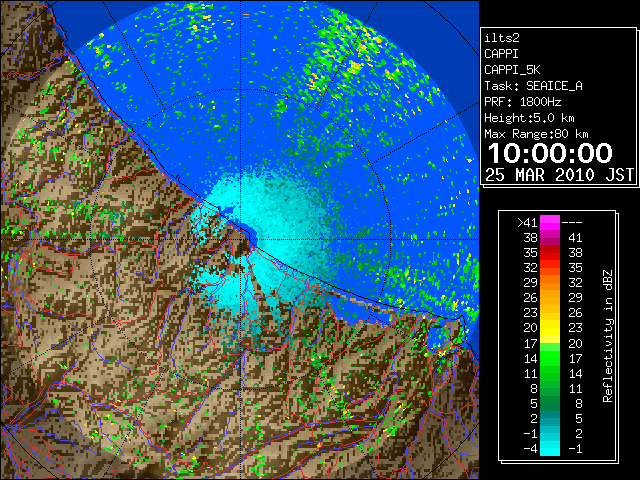This screenshot has height=480, width=640.
Task: Pick the cyan bottom band of the reflectivity scale
Action: coord(550,448)
